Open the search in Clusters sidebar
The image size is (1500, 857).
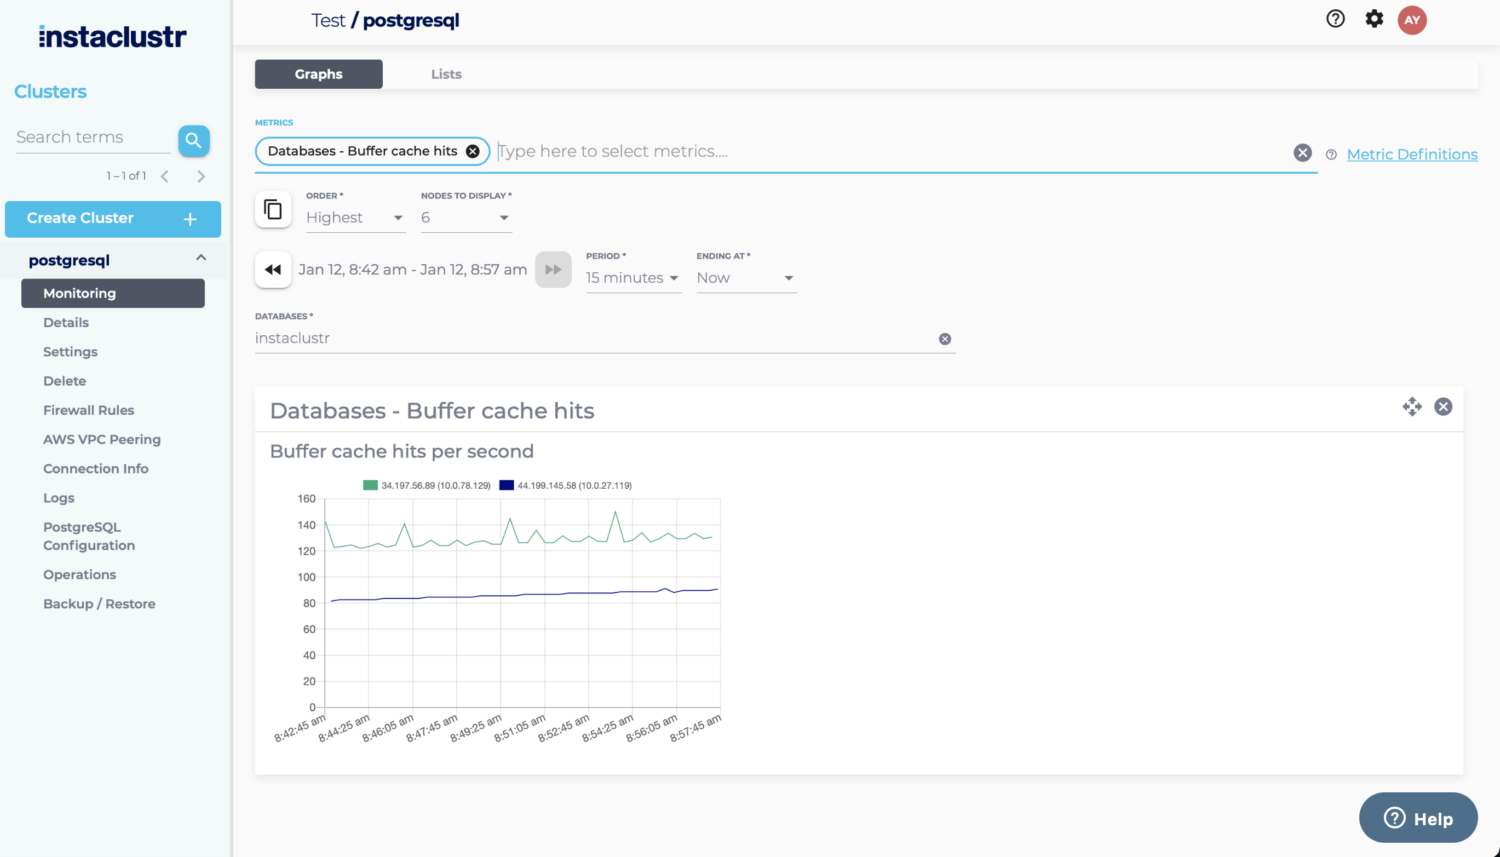[193, 140]
